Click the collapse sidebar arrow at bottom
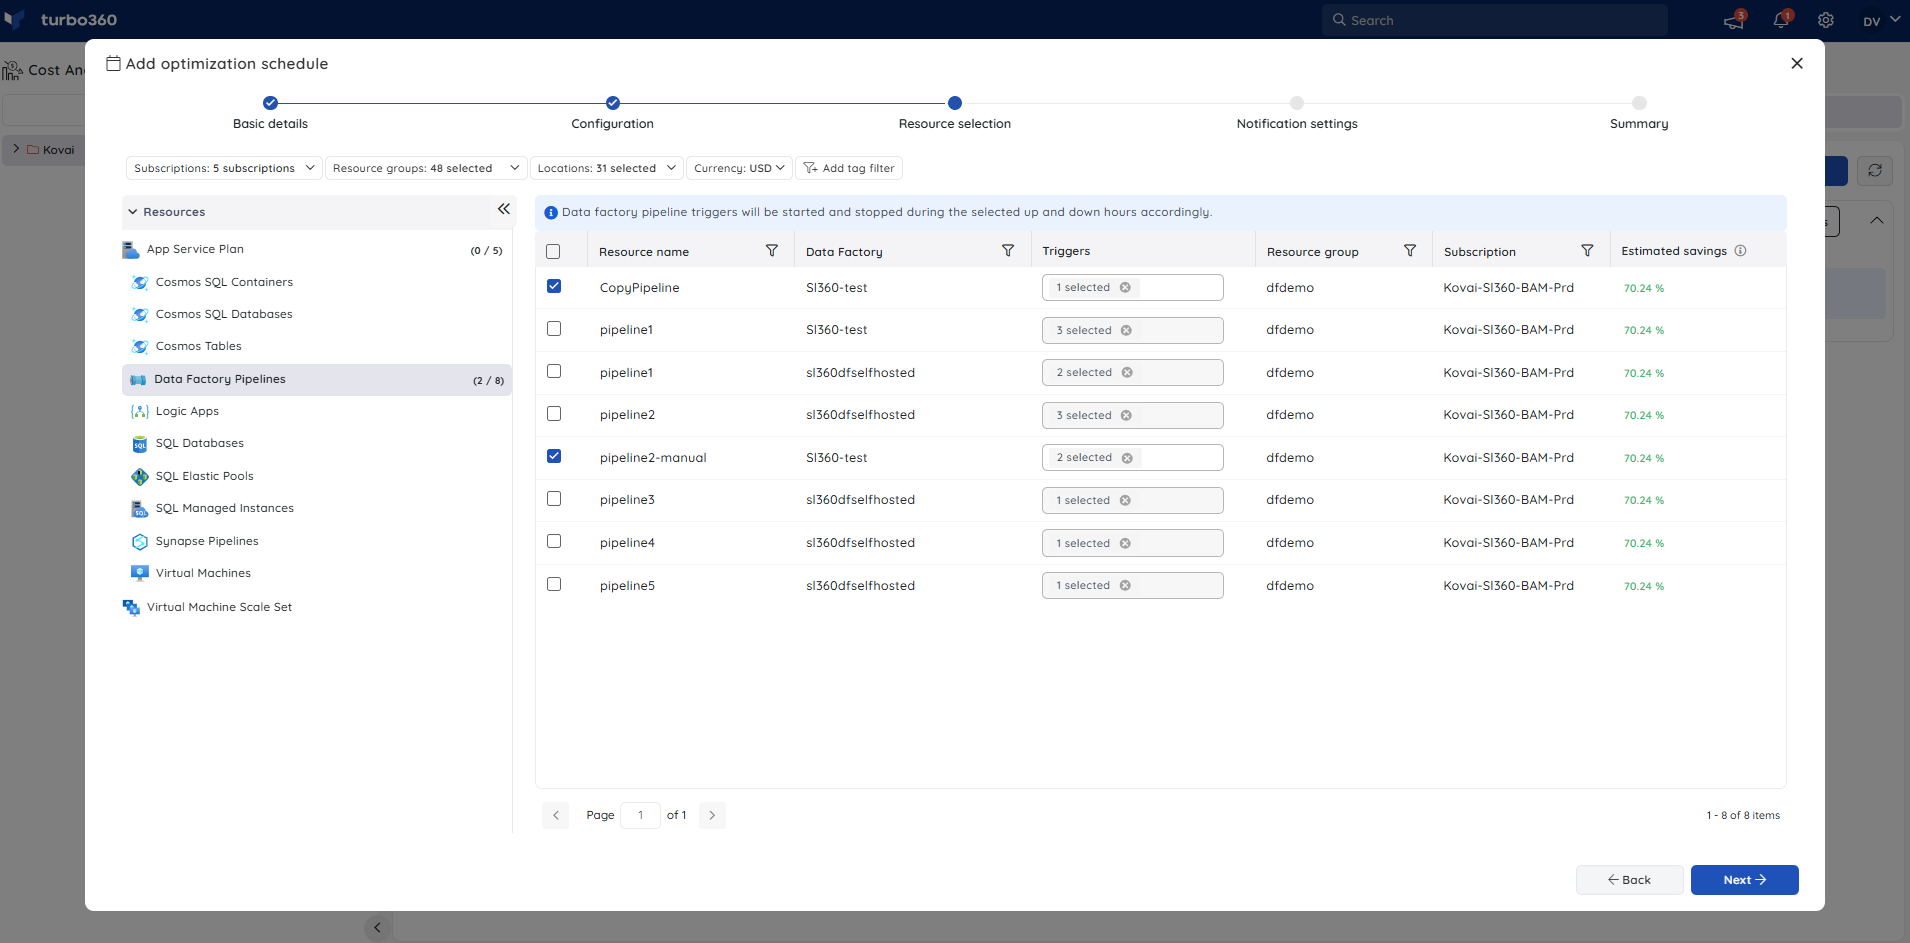The width and height of the screenshot is (1910, 943). point(377,927)
